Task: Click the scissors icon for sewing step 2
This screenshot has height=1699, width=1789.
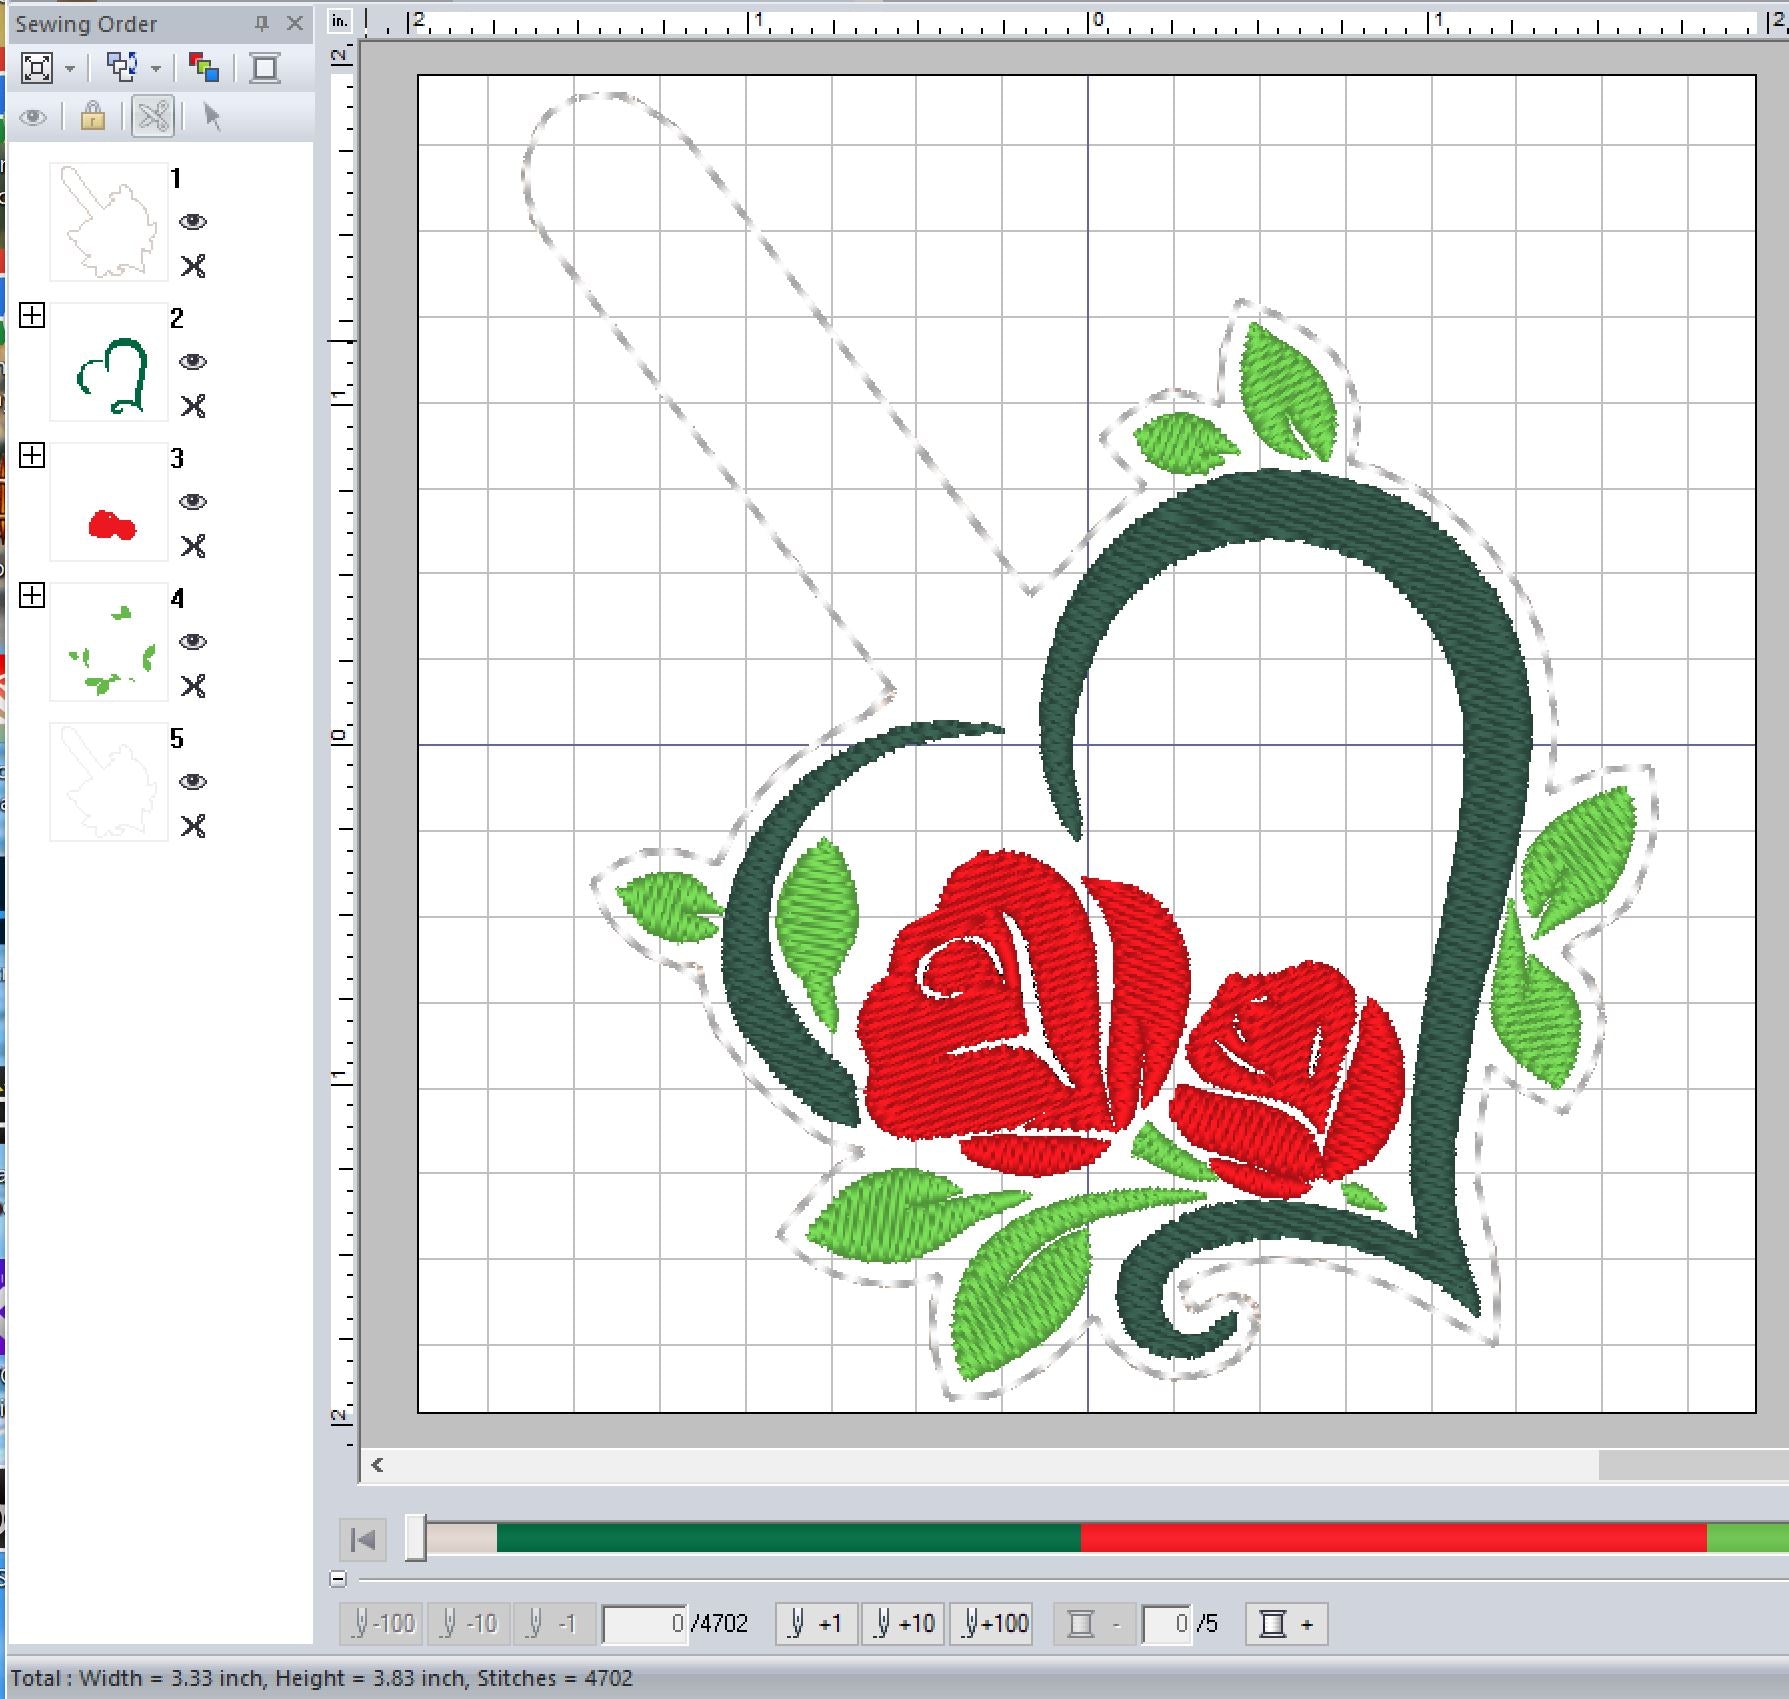Action: tap(193, 406)
